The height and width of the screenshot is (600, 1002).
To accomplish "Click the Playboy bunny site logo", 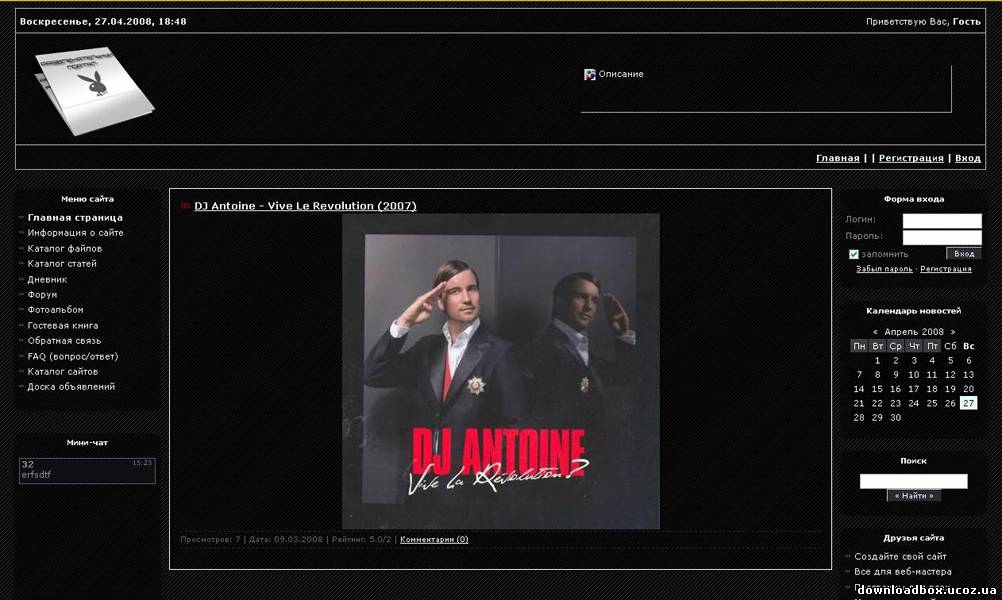I will [x=94, y=90].
